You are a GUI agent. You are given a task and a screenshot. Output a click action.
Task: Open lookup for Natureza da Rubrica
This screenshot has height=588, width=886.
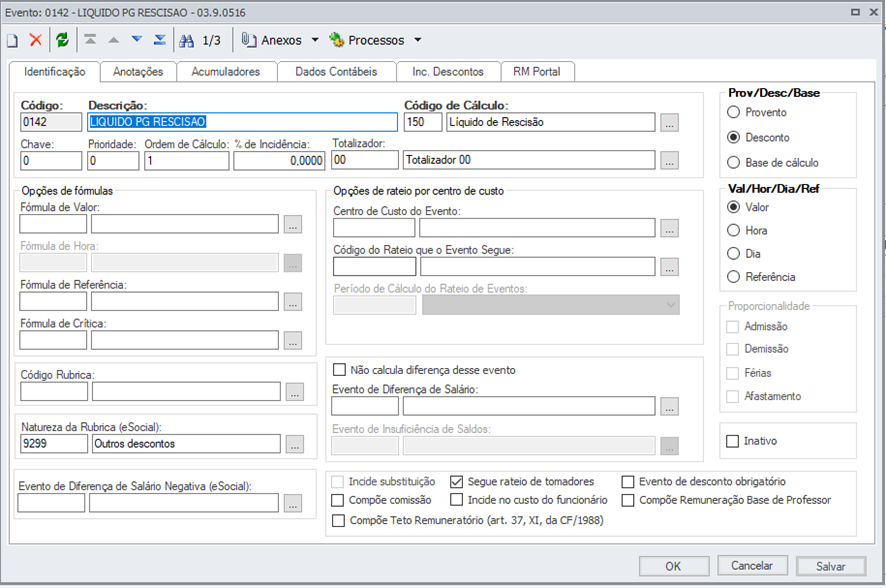point(294,444)
